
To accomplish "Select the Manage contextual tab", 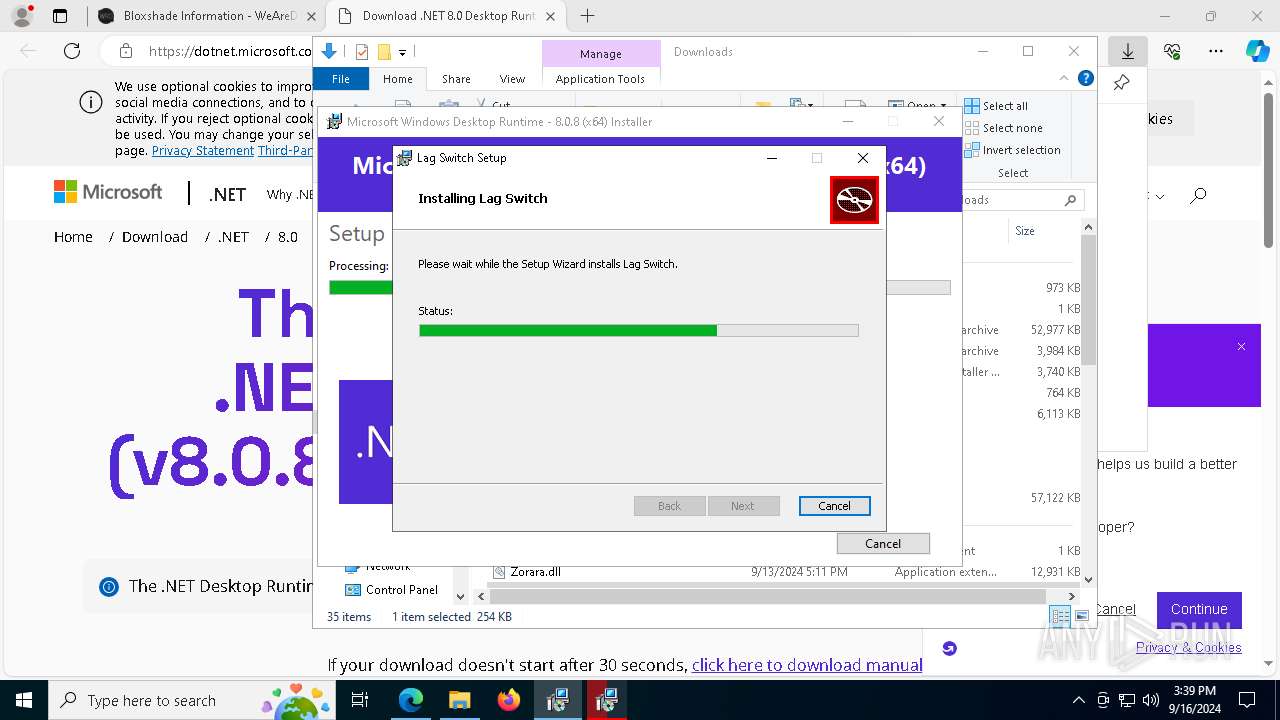I will (600, 54).
